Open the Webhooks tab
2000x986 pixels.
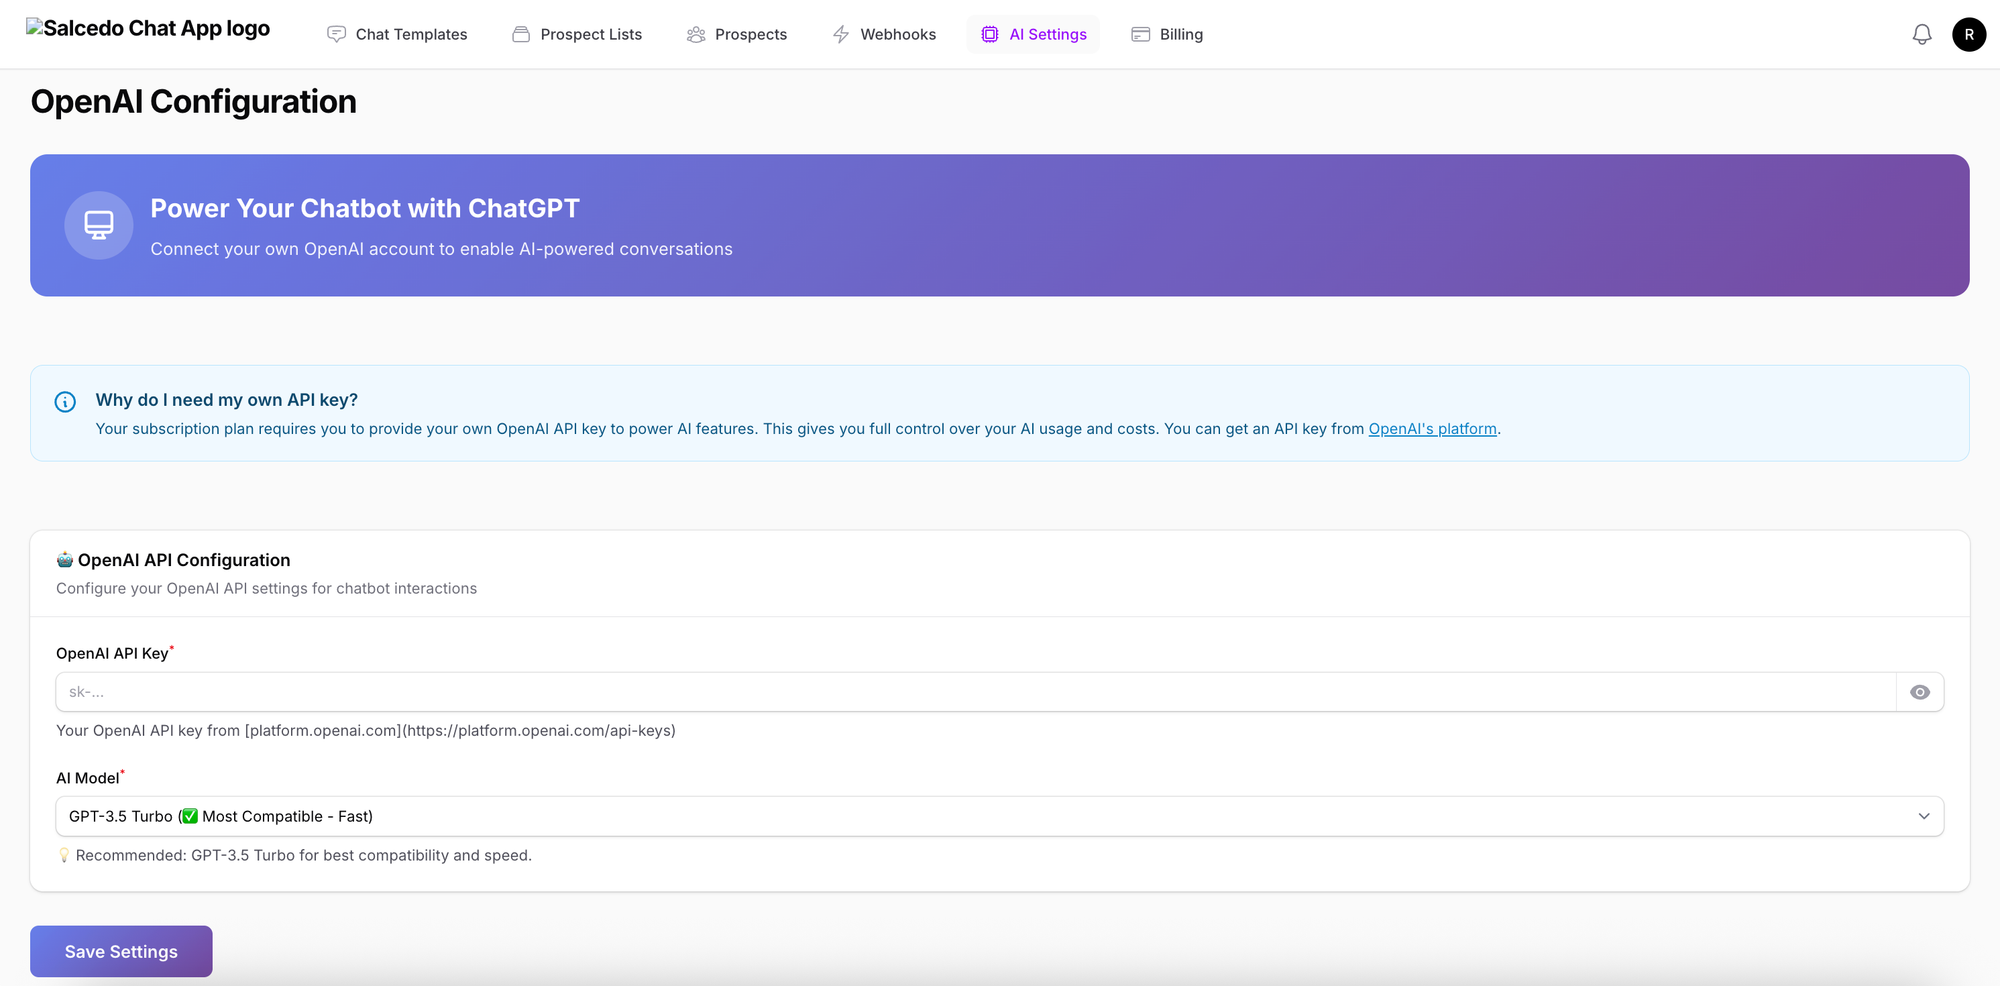(897, 35)
